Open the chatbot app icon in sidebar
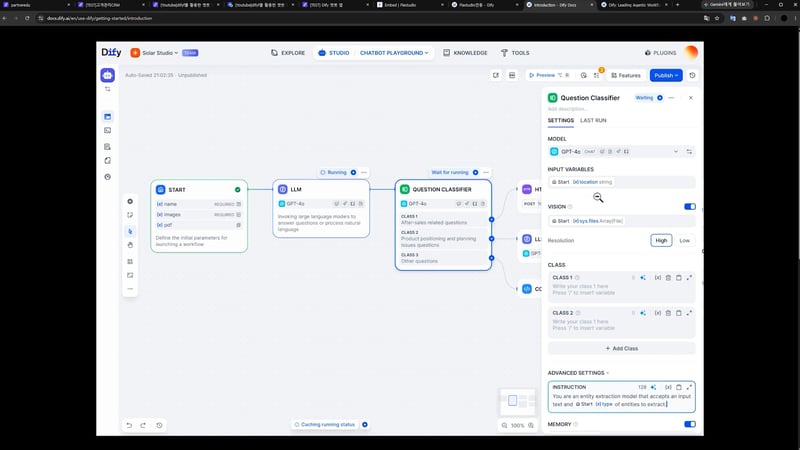Viewport: 800px width, 450px height. pos(108,75)
